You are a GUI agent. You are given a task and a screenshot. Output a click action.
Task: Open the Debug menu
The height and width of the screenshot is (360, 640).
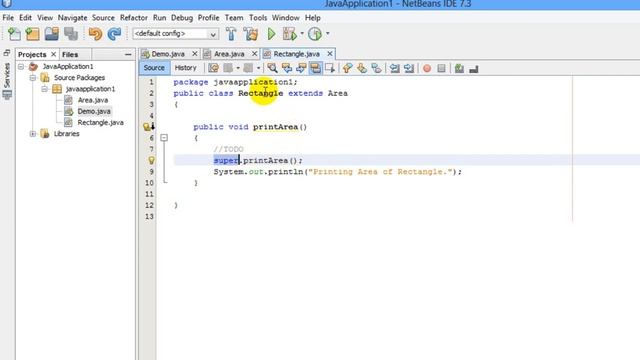(x=182, y=18)
